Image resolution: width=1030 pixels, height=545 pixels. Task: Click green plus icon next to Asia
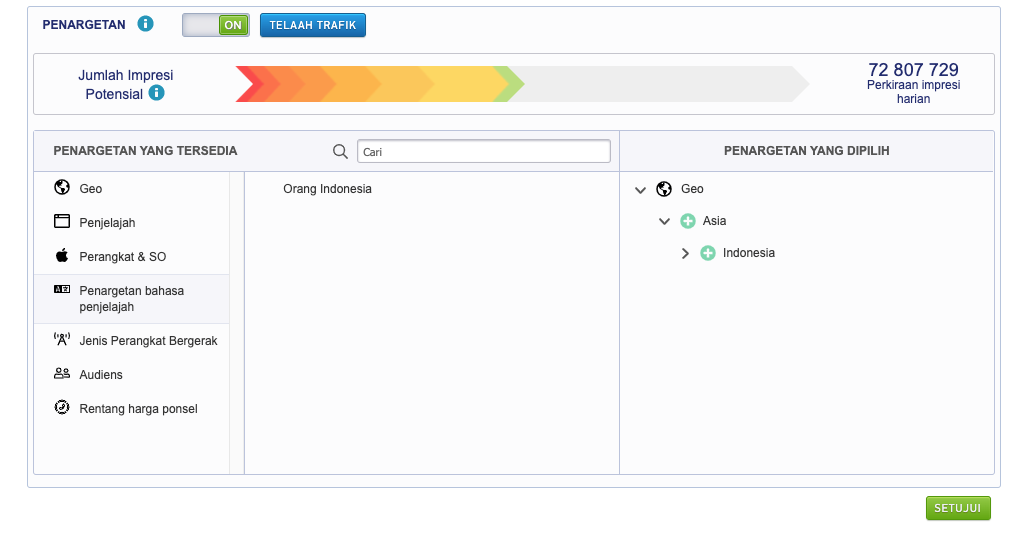[687, 221]
